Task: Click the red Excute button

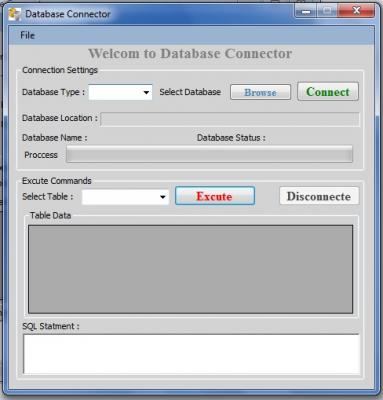Action: [215, 196]
